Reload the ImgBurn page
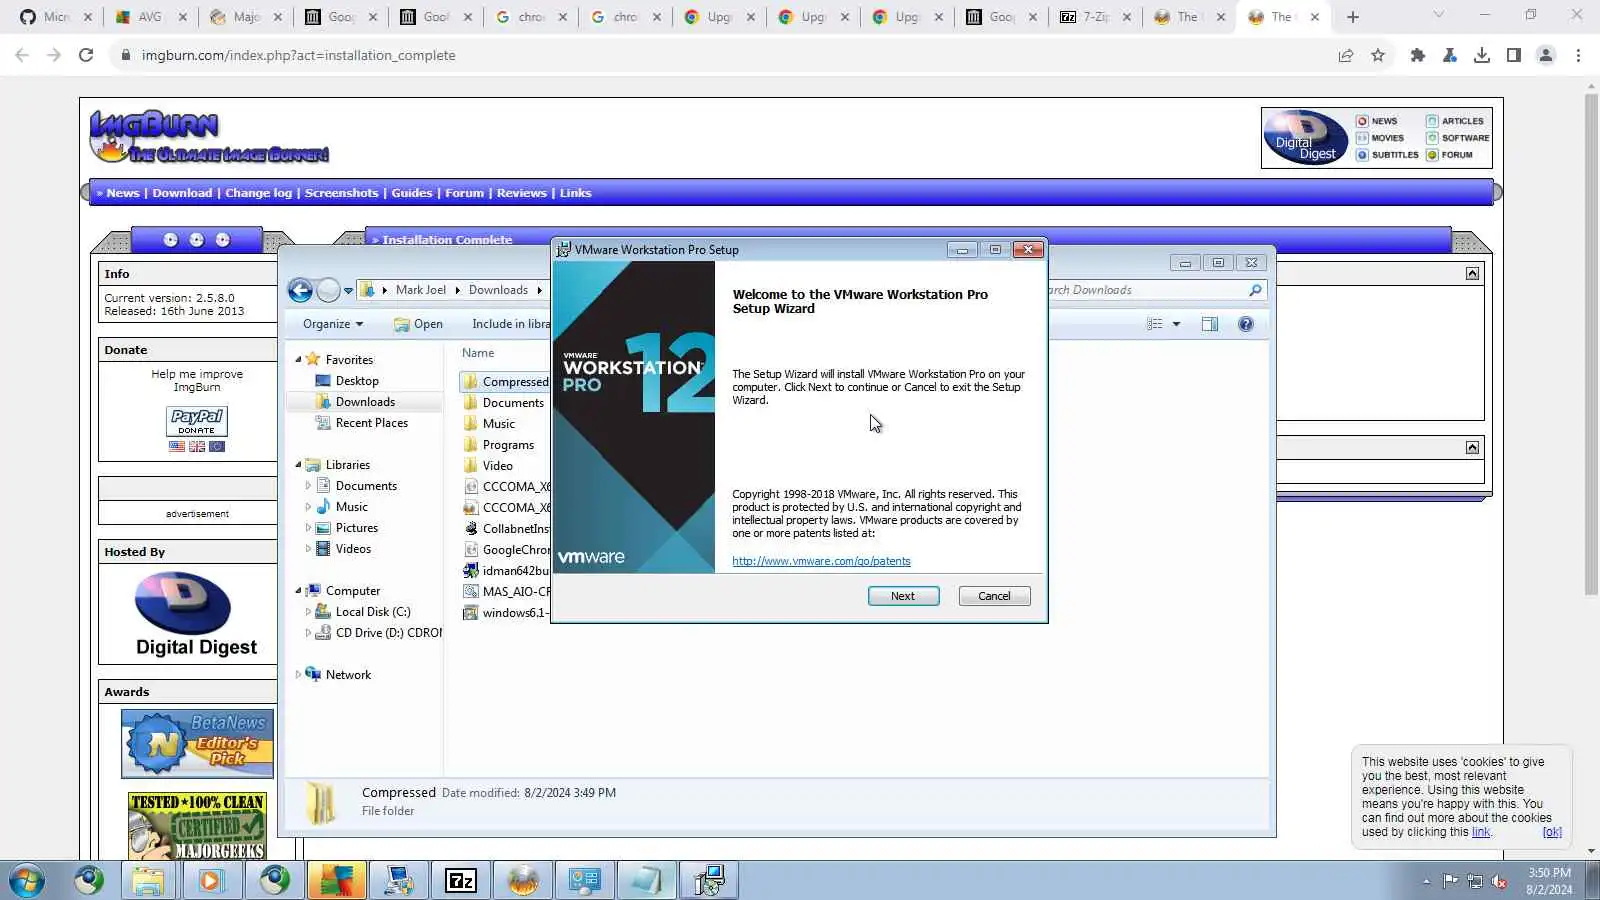 click(86, 55)
